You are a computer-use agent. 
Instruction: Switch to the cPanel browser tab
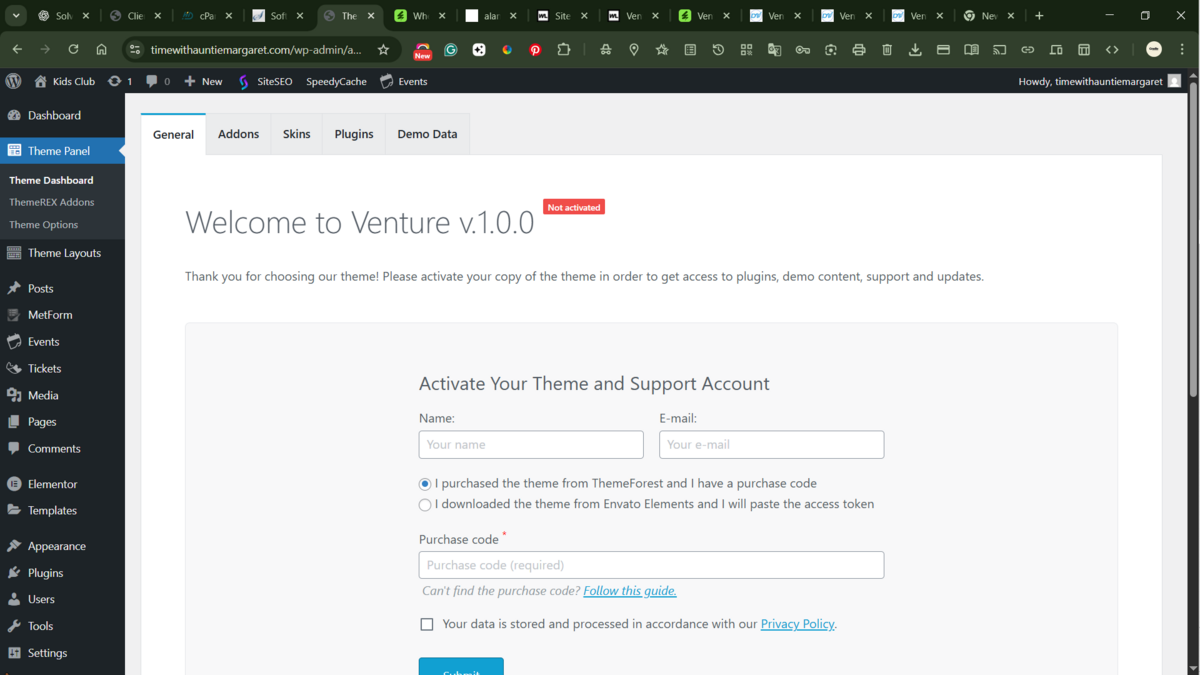[x=206, y=16]
